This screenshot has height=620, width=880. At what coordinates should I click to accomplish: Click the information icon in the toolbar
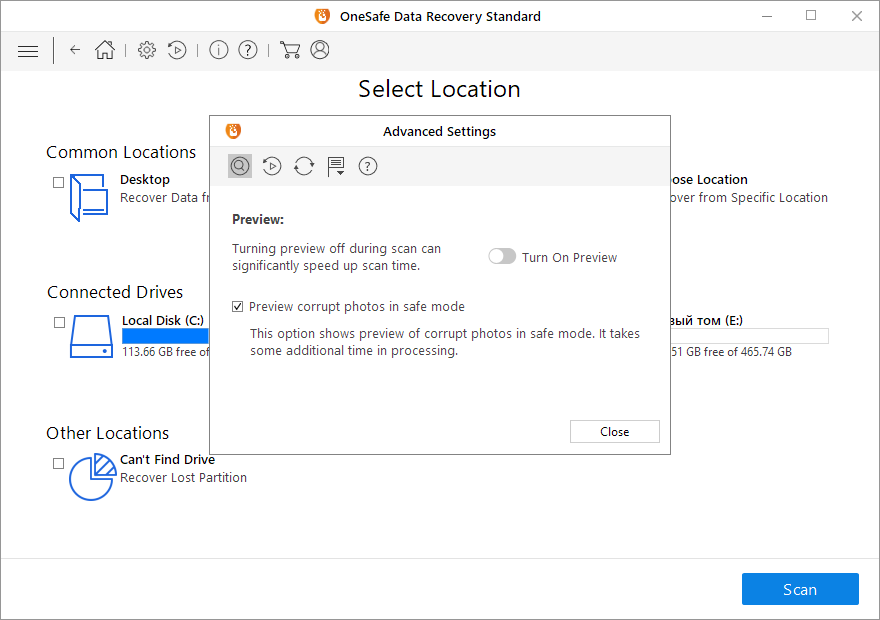click(x=218, y=49)
